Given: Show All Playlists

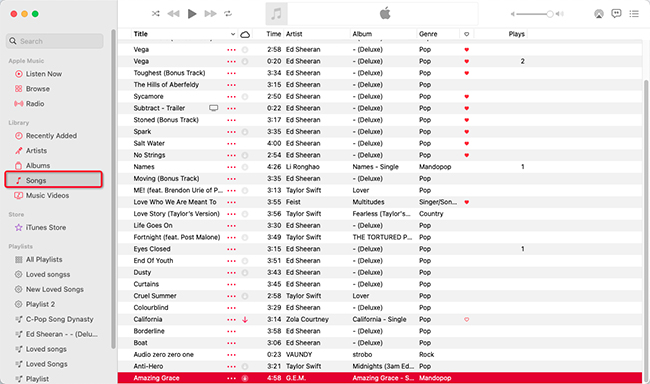Looking at the screenshot, I should [x=44, y=260].
